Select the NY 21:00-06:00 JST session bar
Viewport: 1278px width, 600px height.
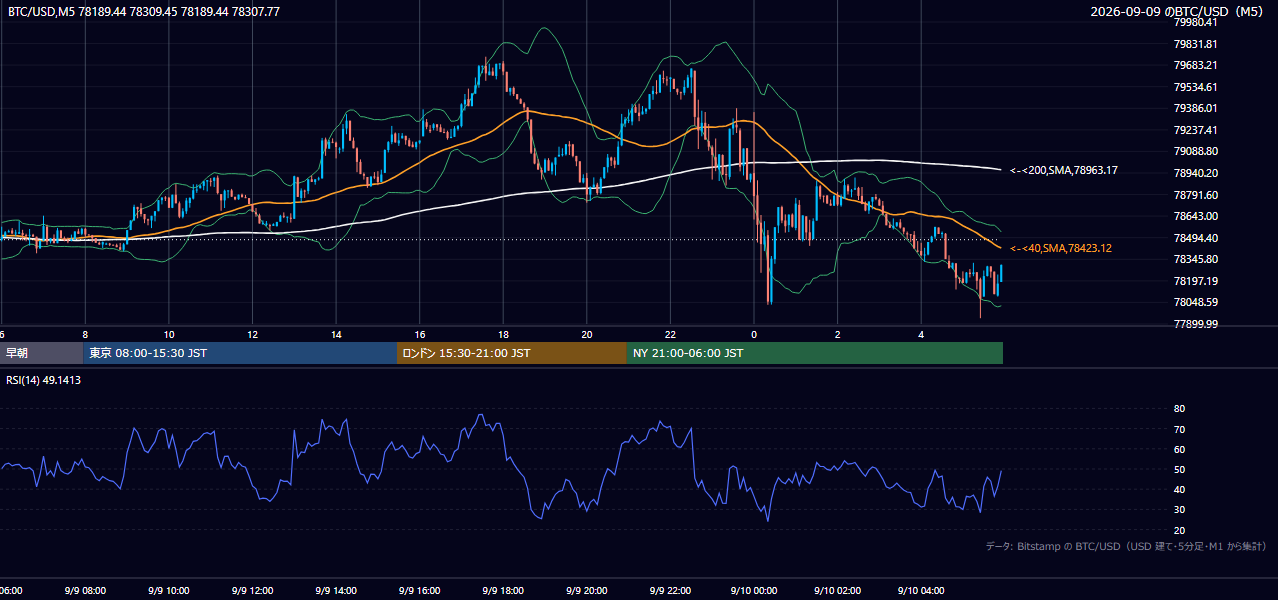[815, 353]
